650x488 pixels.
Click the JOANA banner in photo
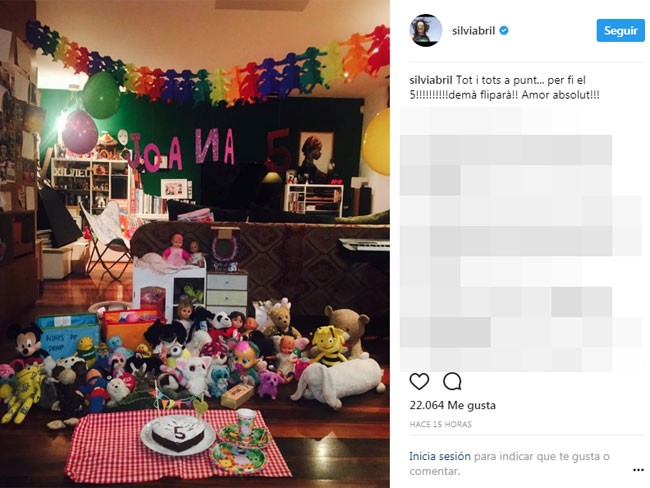pos(182,151)
